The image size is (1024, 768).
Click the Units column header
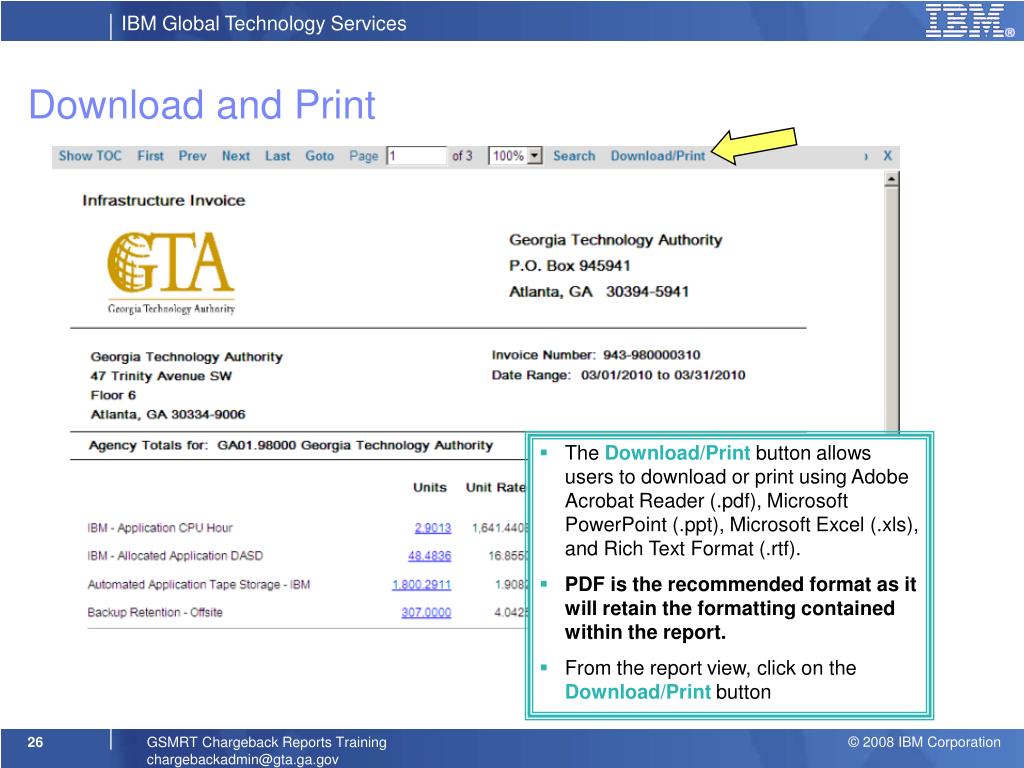point(430,488)
